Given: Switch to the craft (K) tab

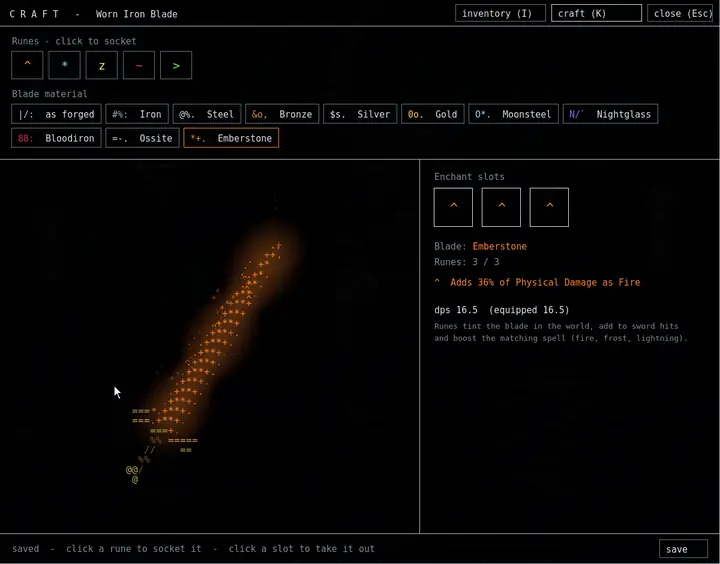Looking at the screenshot, I should point(596,13).
